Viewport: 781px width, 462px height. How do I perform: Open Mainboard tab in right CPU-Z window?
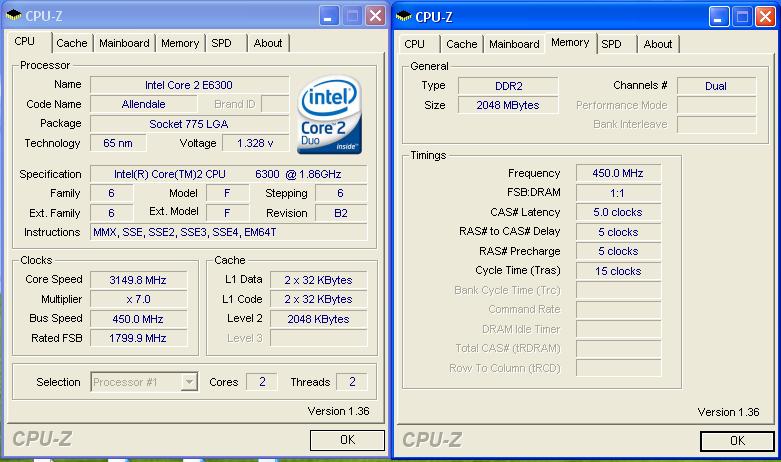(514, 44)
